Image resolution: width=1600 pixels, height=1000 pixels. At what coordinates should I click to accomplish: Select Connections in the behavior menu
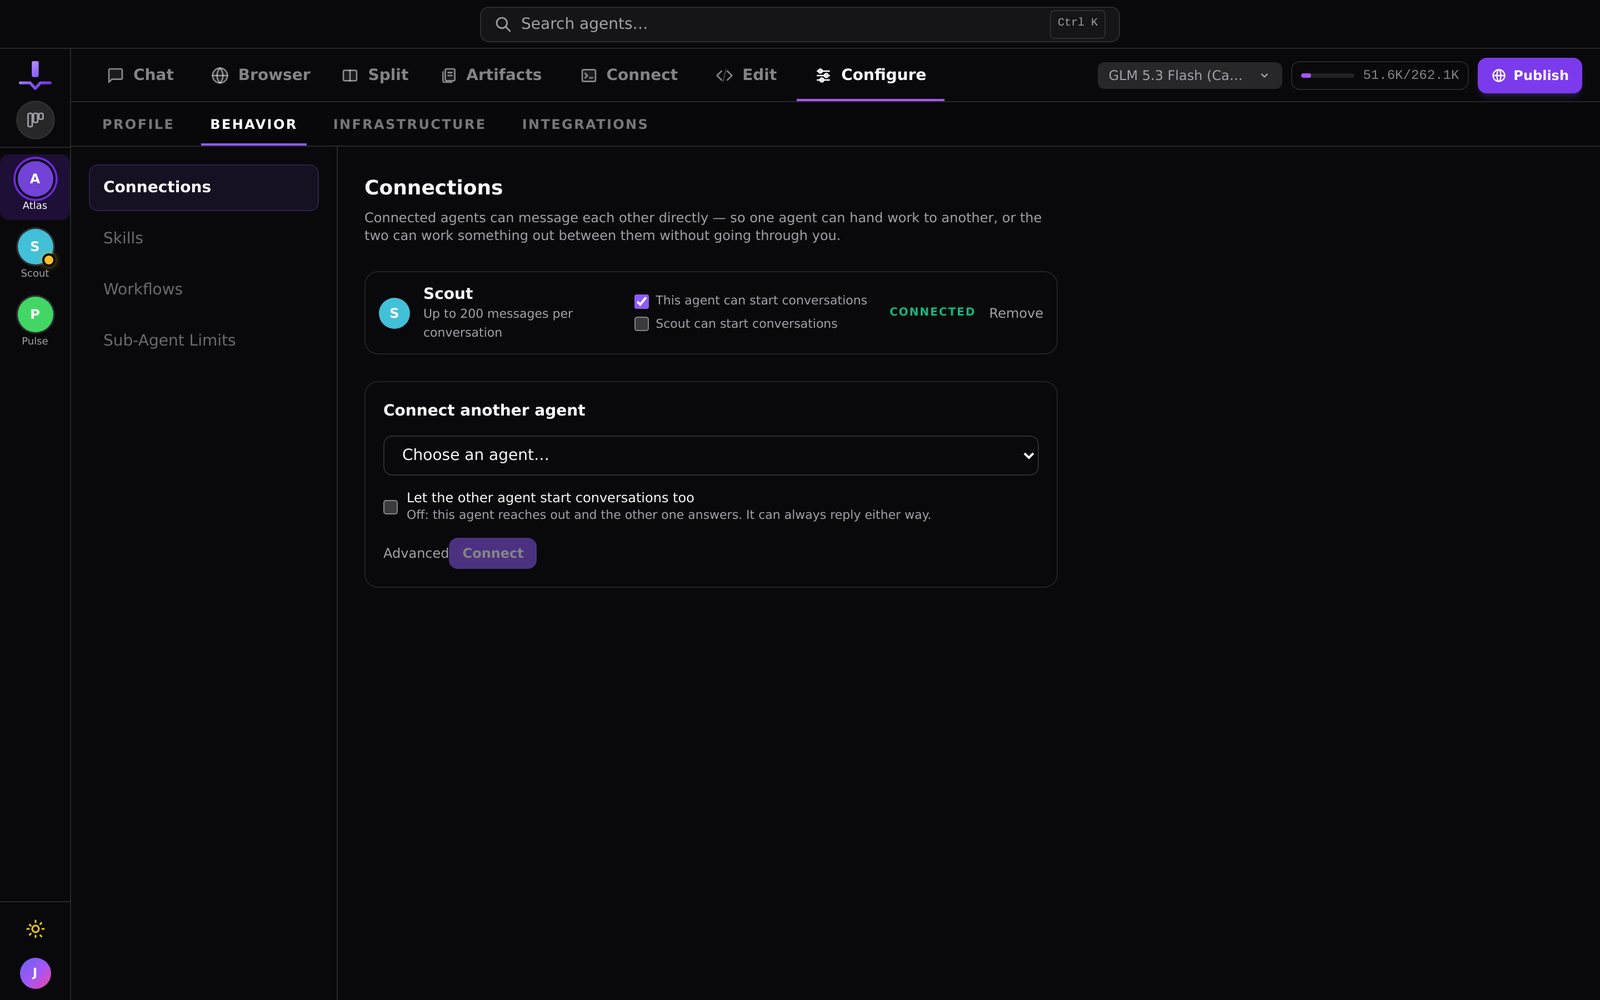(204, 187)
